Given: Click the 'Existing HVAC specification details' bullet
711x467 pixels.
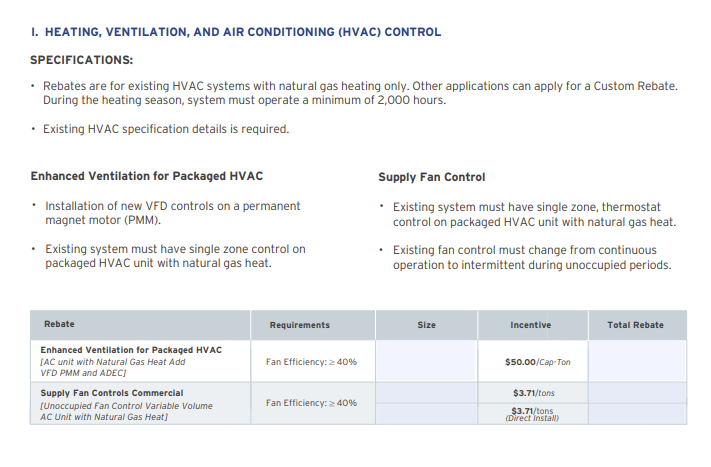Looking at the screenshot, I should click(166, 129).
